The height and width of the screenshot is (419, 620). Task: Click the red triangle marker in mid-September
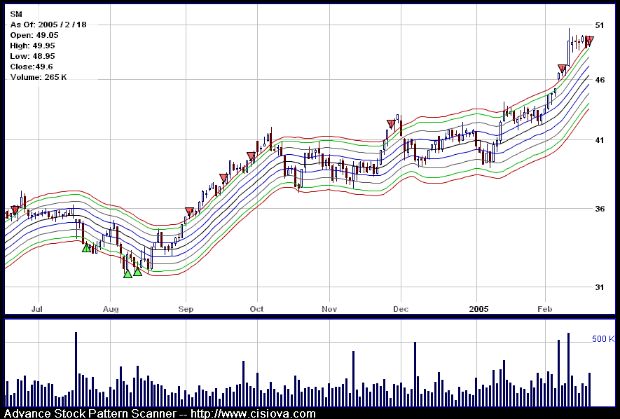(x=224, y=178)
